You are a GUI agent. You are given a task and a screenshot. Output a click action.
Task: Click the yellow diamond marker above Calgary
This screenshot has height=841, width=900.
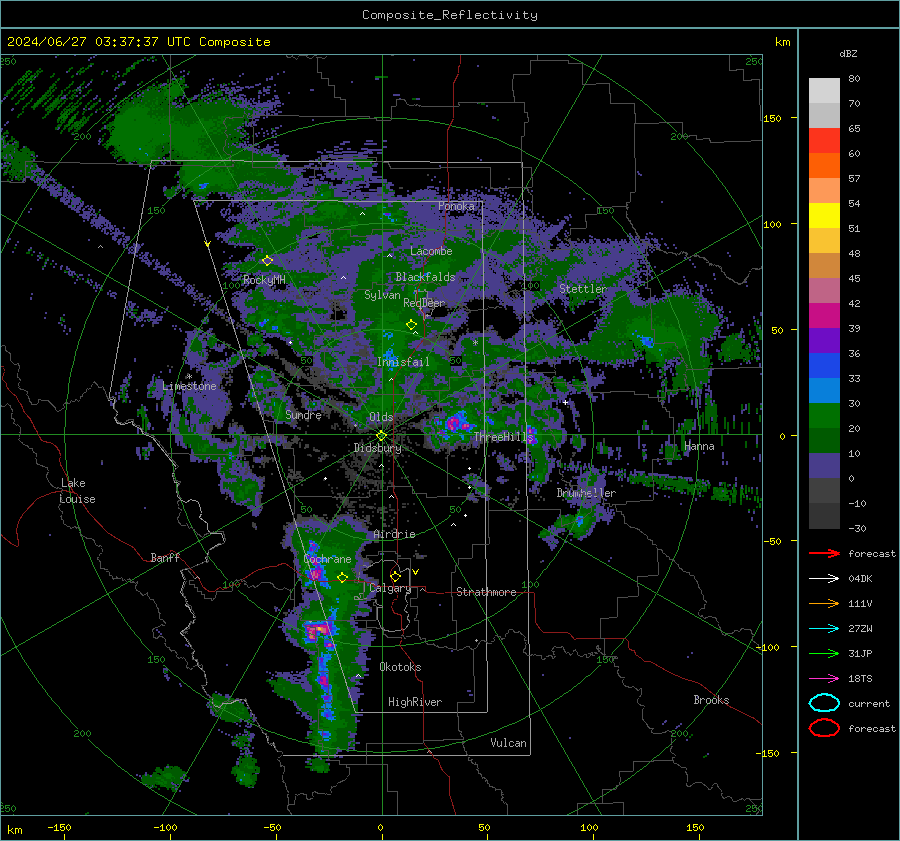395,576
